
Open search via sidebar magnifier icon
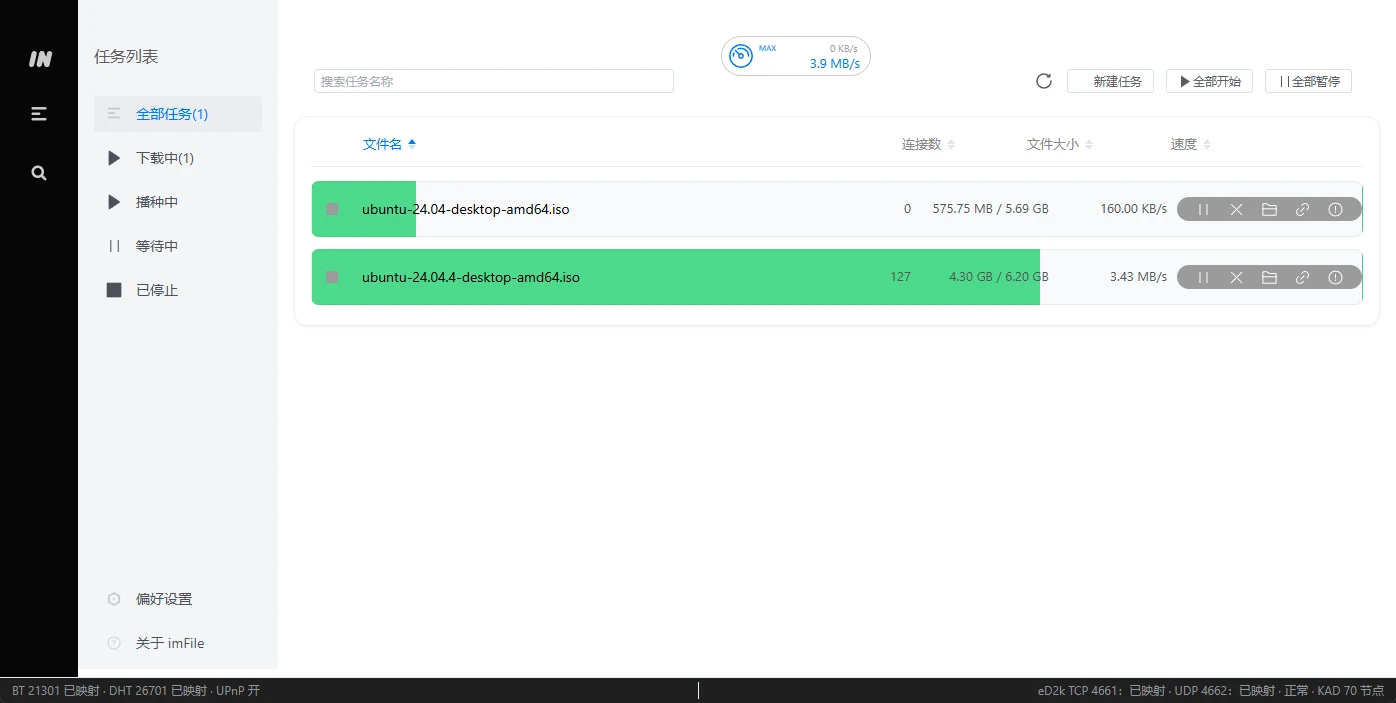coord(39,172)
